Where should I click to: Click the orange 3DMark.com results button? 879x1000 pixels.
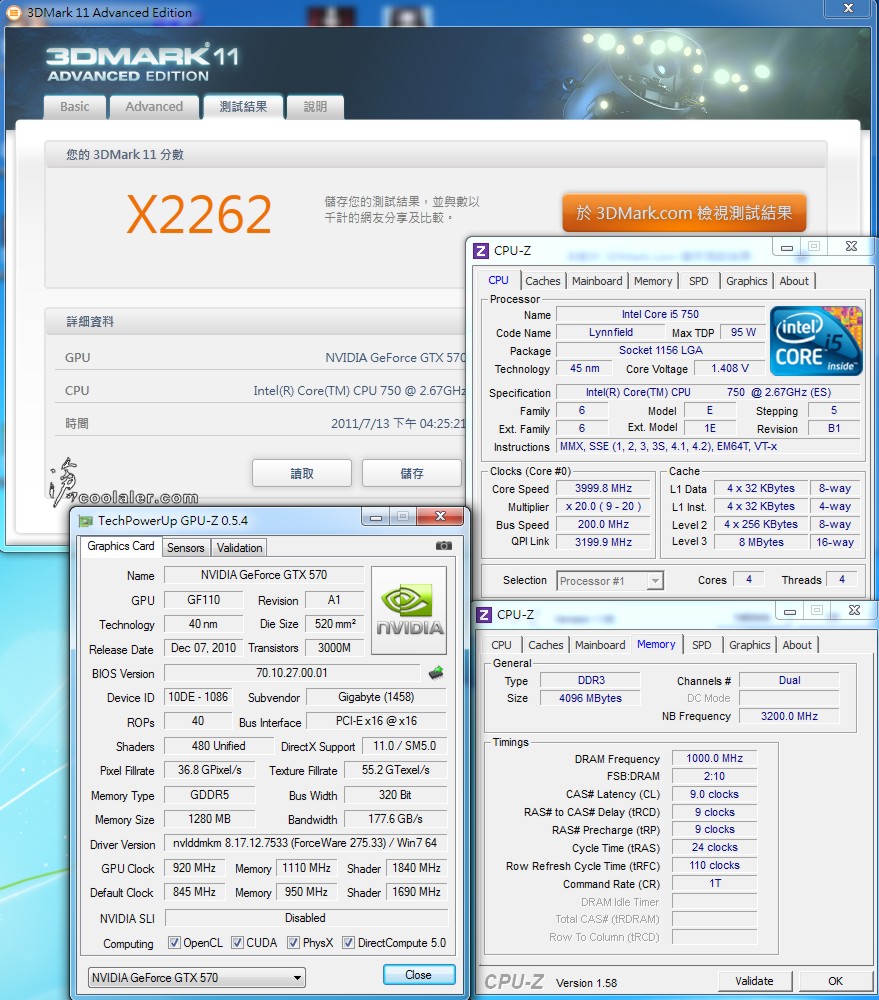[x=684, y=213]
